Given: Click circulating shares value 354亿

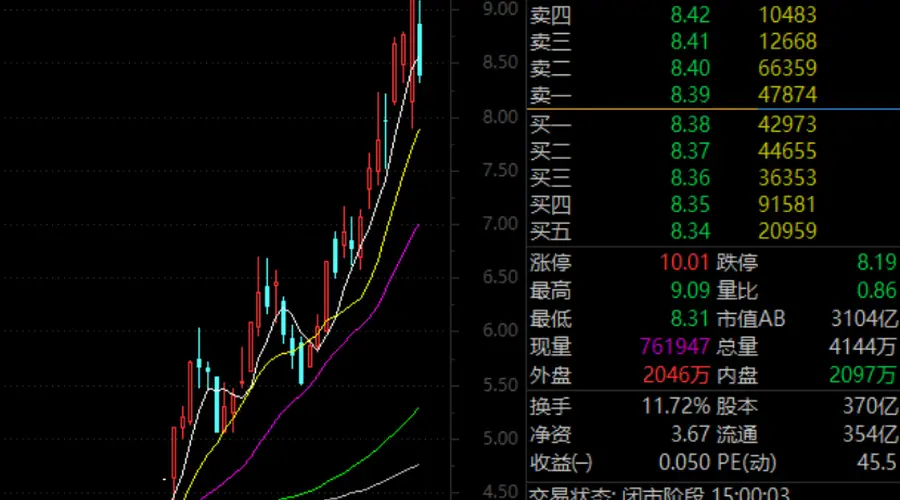Looking at the screenshot, I should pos(870,435).
